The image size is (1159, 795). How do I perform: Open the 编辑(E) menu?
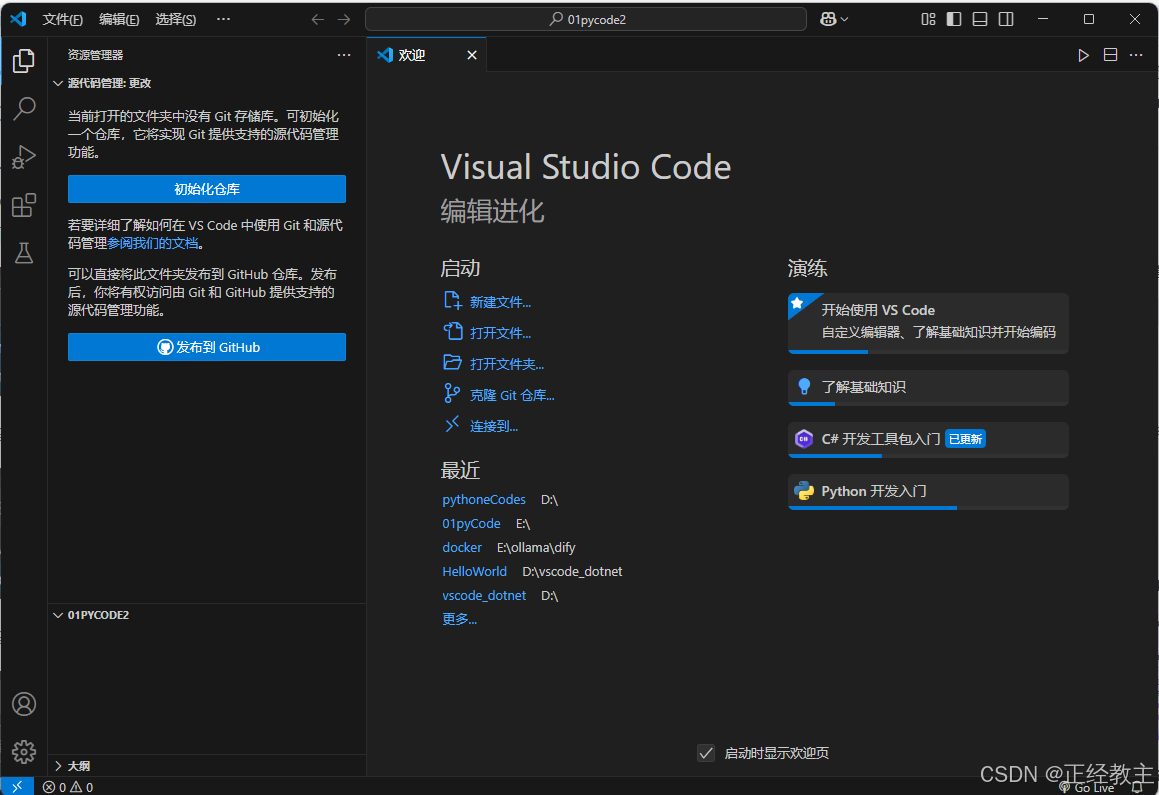pos(119,19)
